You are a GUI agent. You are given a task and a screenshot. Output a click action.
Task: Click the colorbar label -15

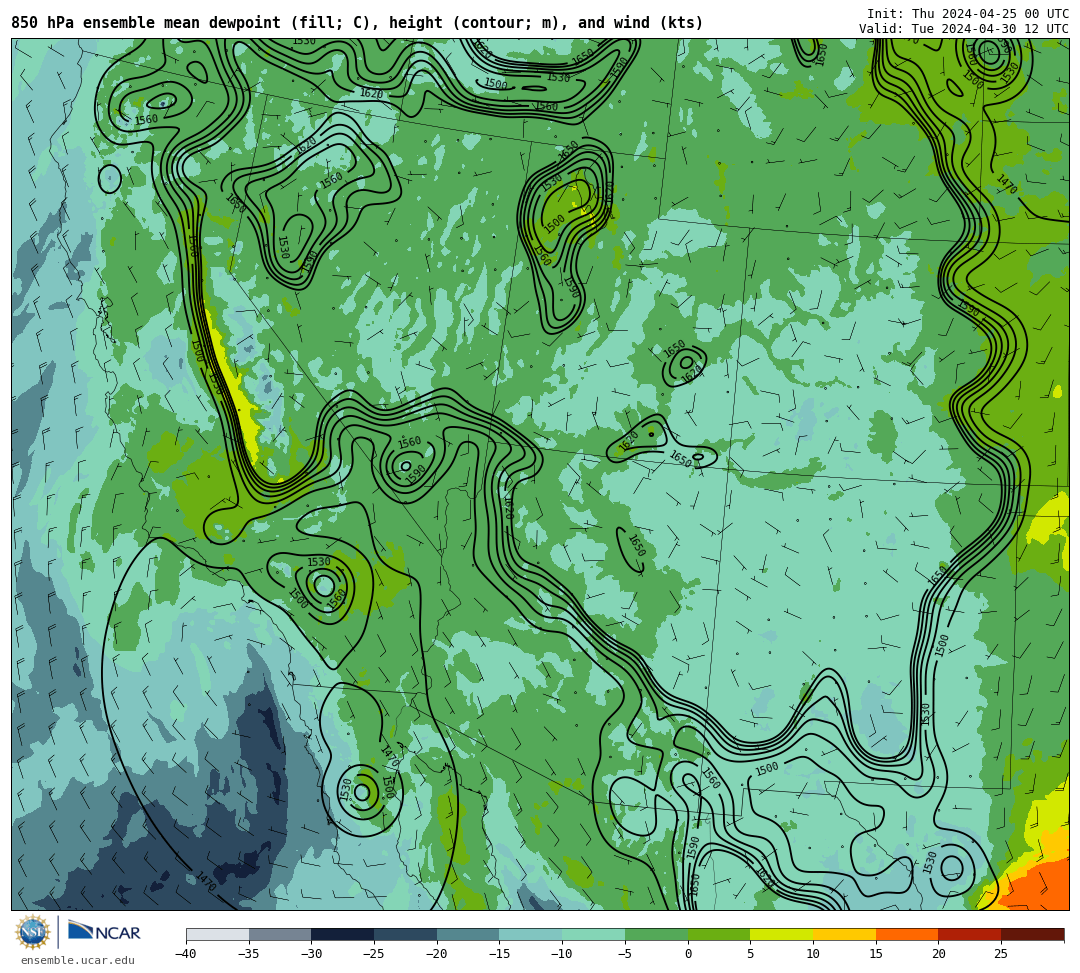point(499,954)
